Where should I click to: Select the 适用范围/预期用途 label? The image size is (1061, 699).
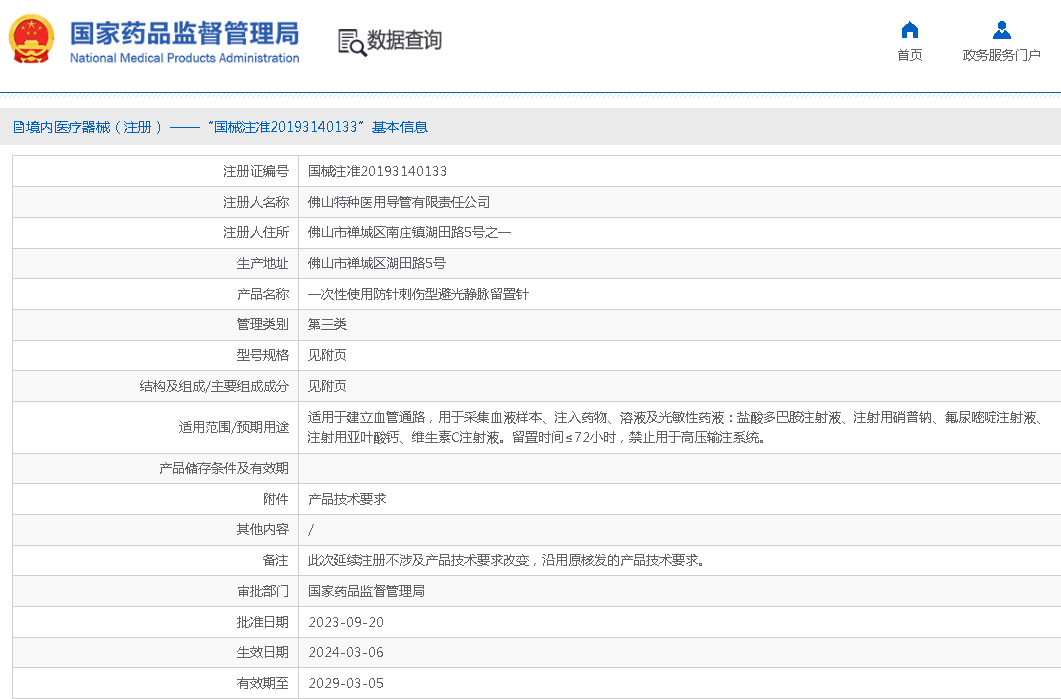coord(233,428)
